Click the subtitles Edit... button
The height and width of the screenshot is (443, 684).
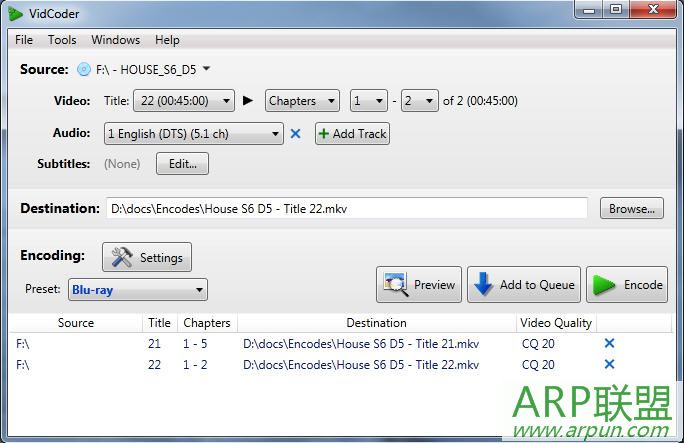(x=182, y=164)
